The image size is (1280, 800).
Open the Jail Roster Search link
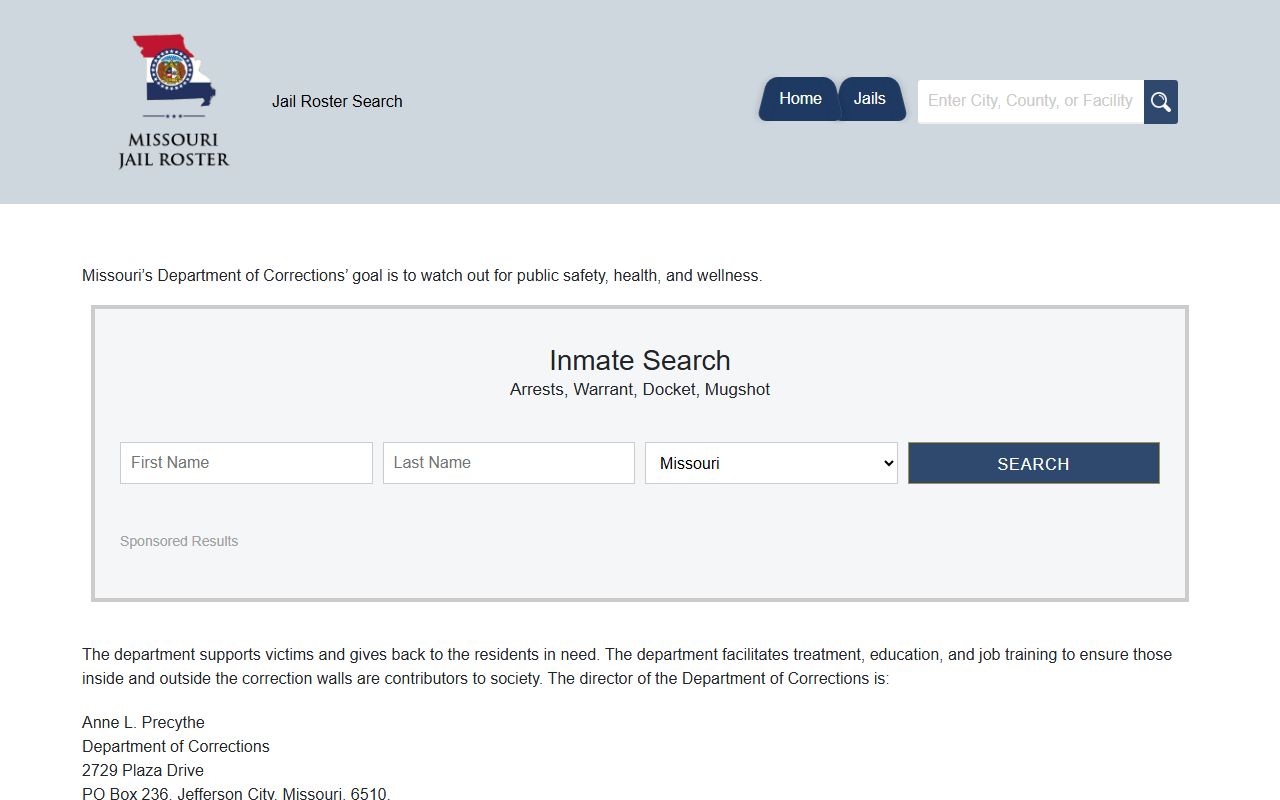point(337,101)
